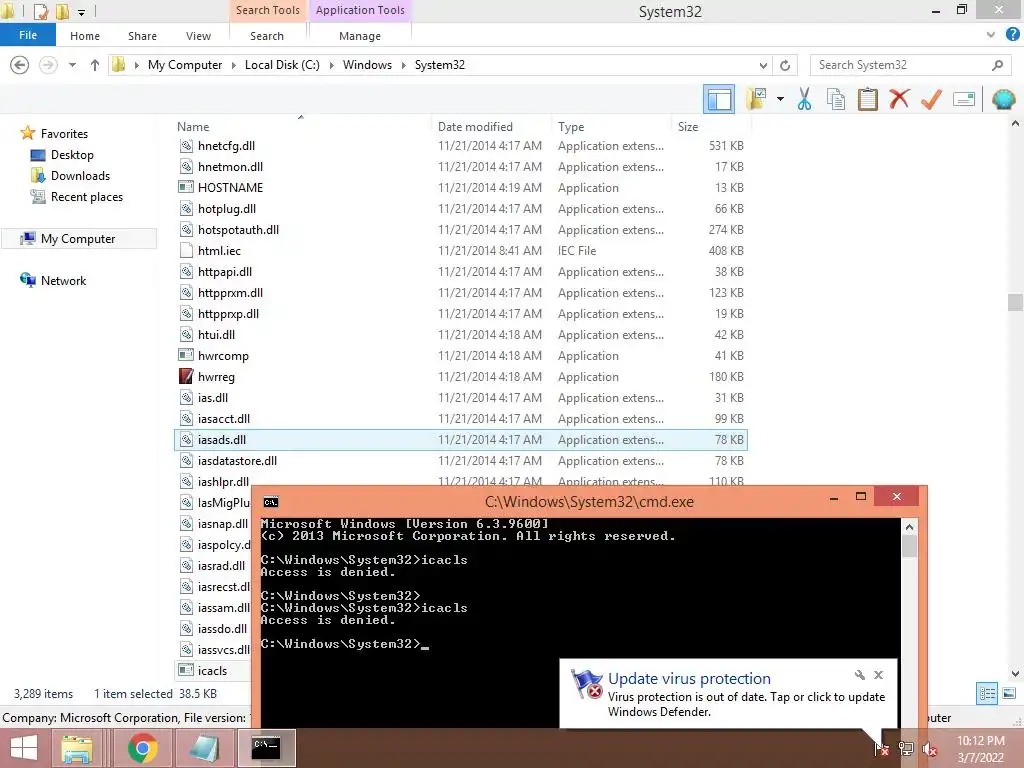Screen dimensions: 1024x768
Task: Sort by the Name column header
Action: point(193,127)
